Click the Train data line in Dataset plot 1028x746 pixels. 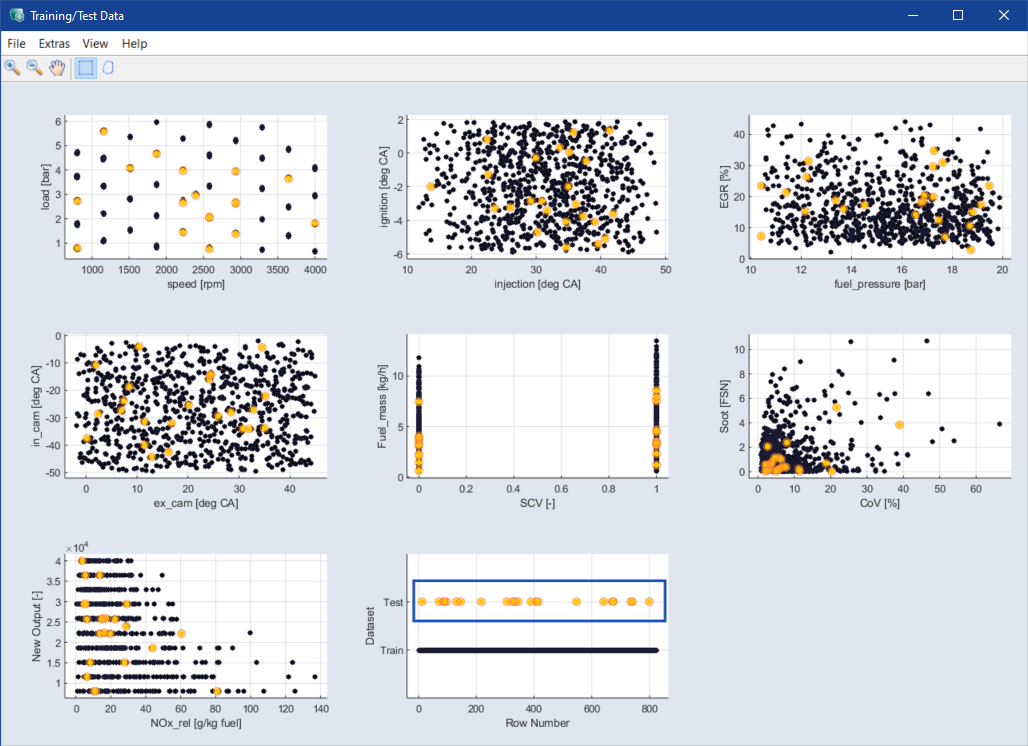pos(538,650)
